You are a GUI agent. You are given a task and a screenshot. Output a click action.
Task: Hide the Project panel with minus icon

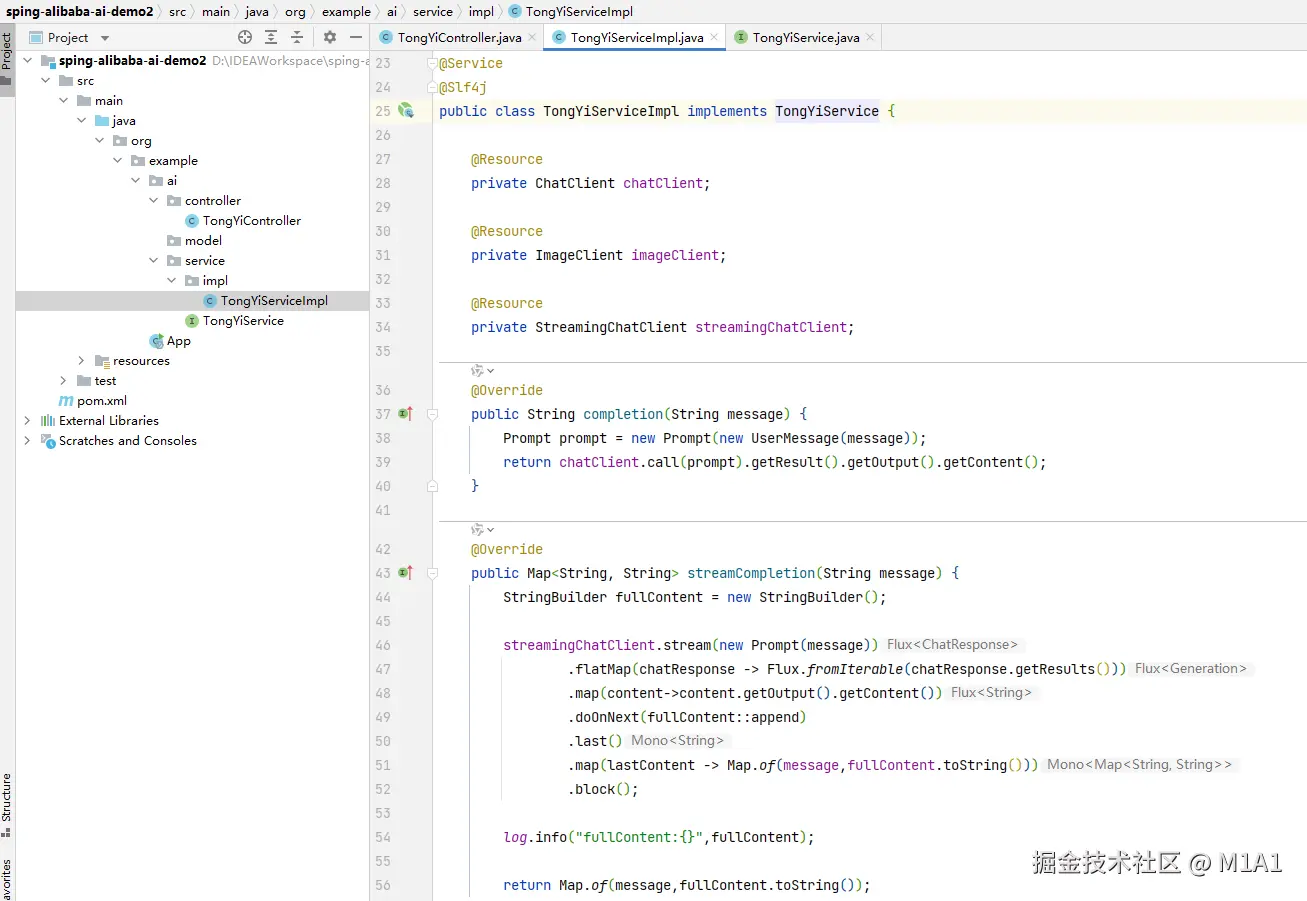[x=356, y=37]
